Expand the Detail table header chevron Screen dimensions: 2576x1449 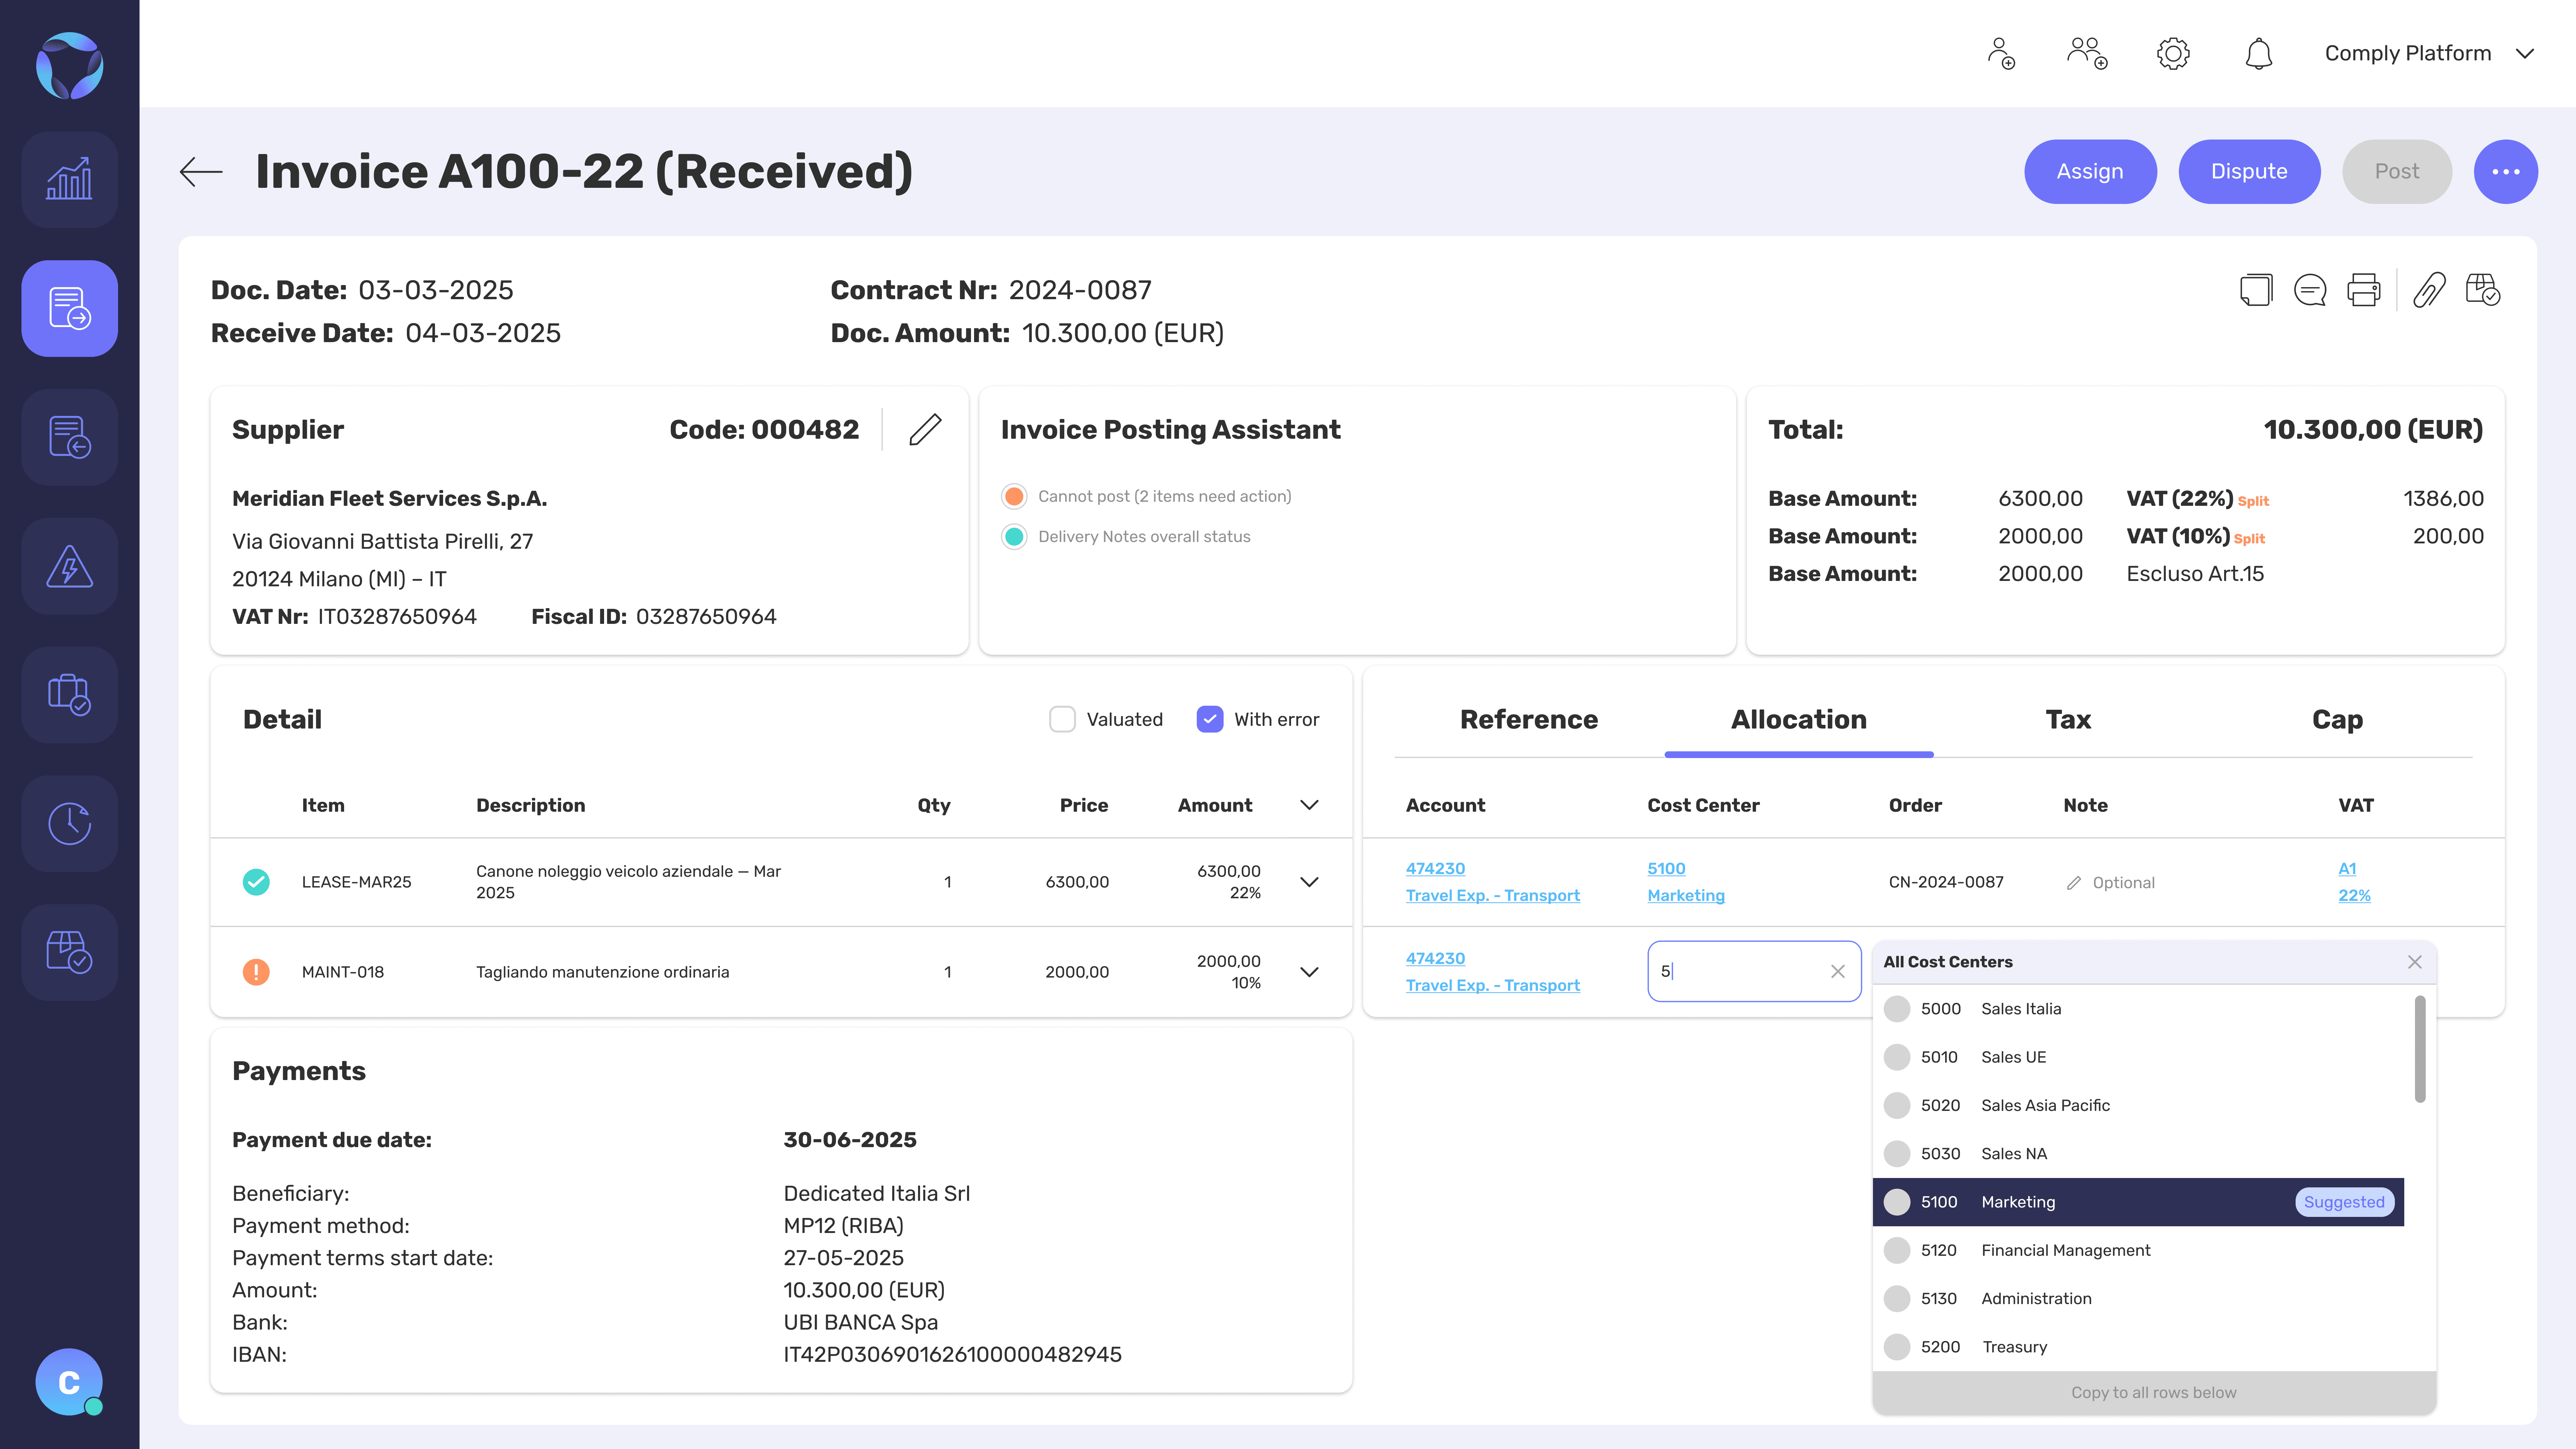[1309, 805]
